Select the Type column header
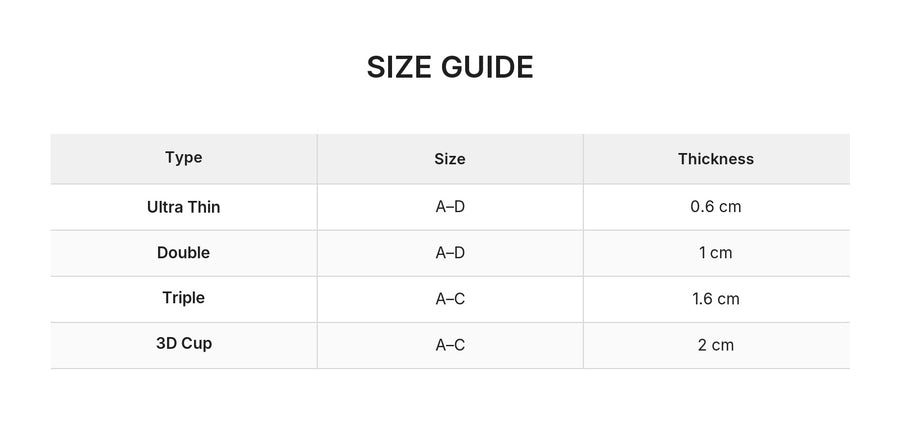Image resolution: width=900 pixels, height=422 pixels. pos(184,158)
